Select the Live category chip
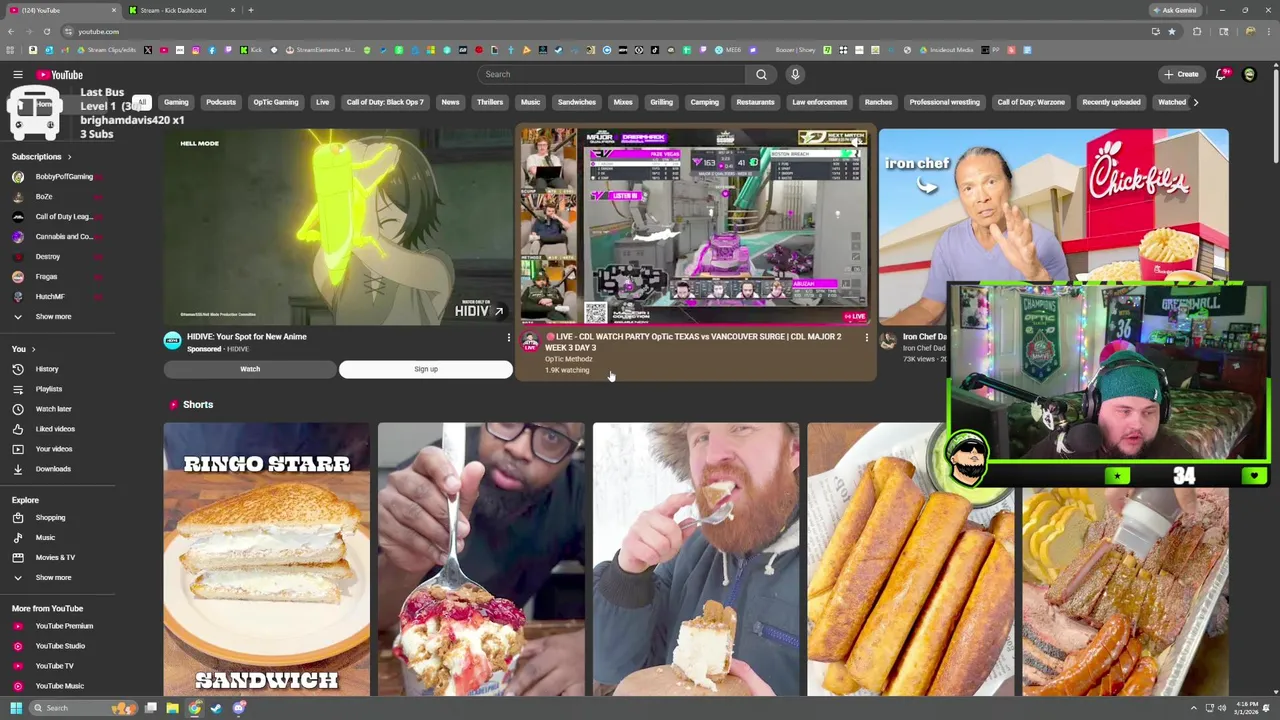 point(322,102)
